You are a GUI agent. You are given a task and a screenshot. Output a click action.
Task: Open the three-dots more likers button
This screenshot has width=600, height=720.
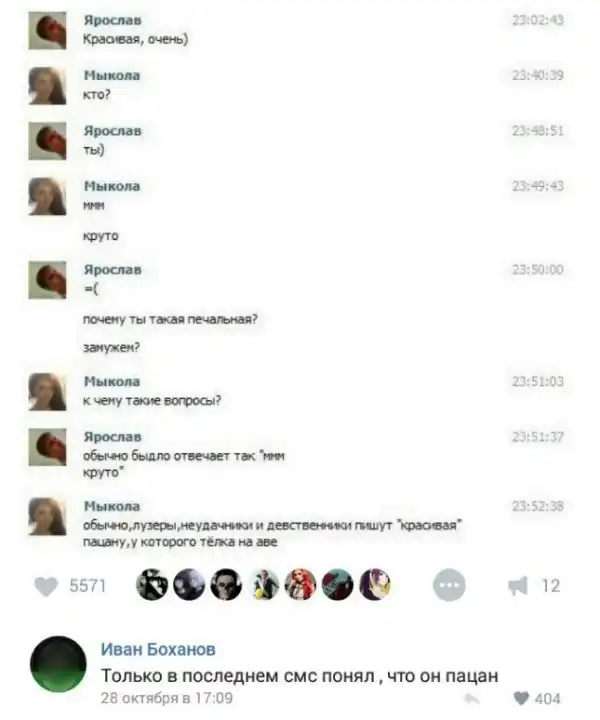[449, 585]
